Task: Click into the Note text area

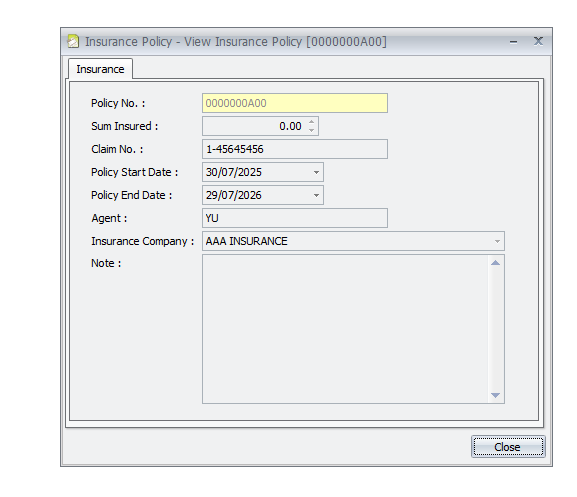Action: (345, 329)
